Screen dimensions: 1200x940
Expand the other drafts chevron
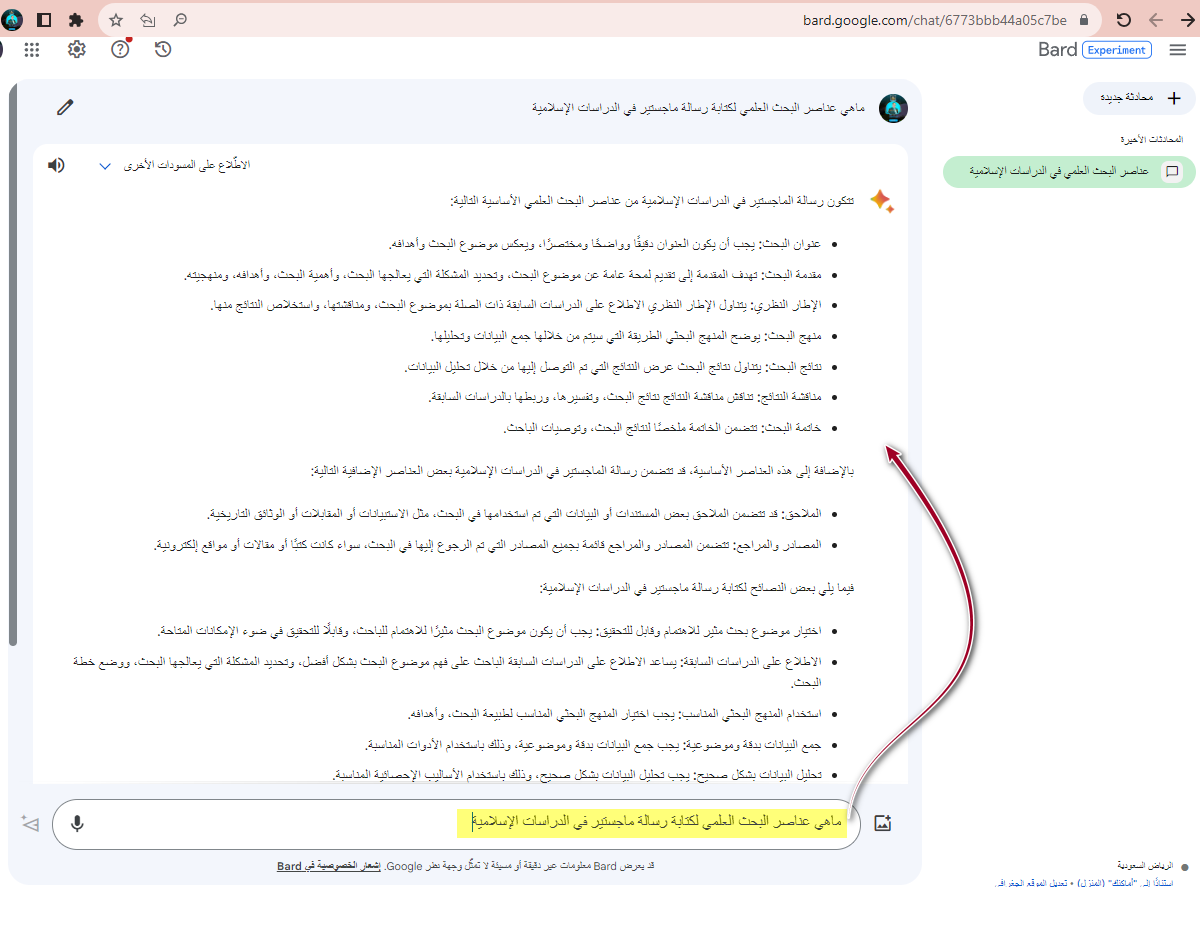pos(105,166)
